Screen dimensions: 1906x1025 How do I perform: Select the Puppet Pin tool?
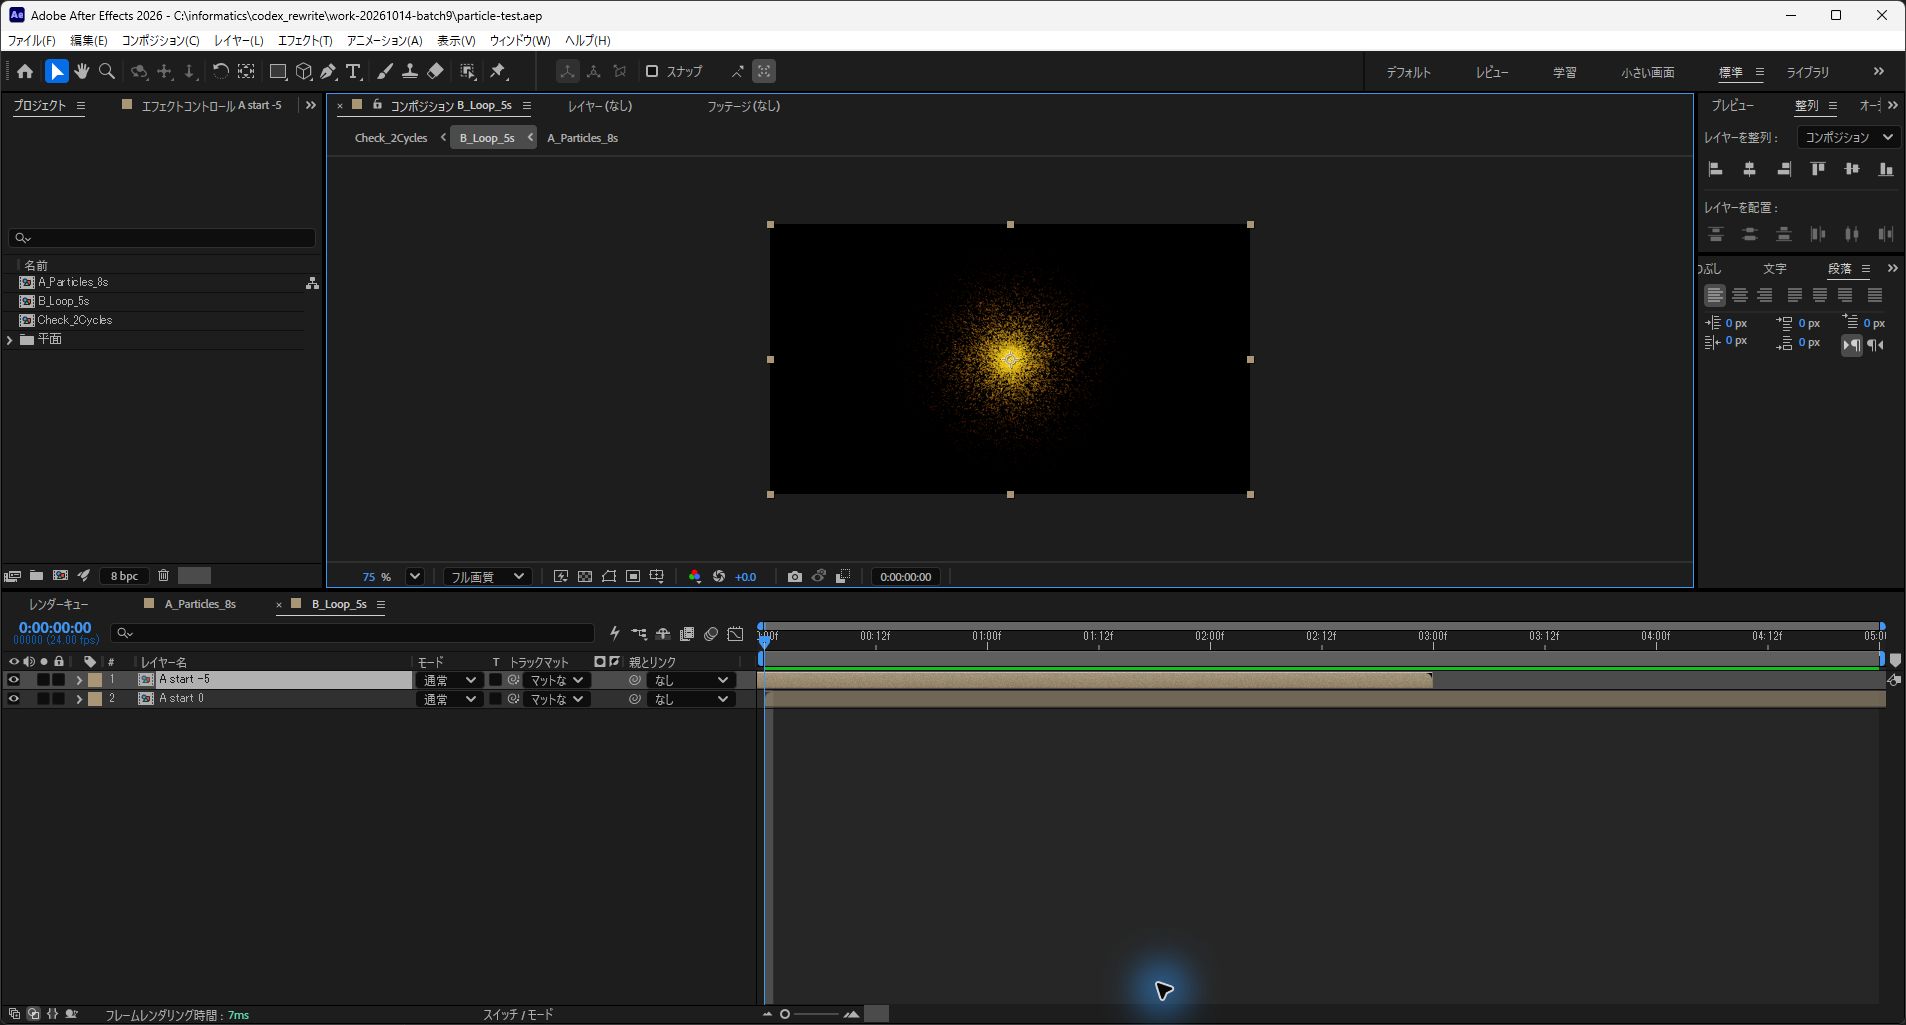[x=498, y=71]
